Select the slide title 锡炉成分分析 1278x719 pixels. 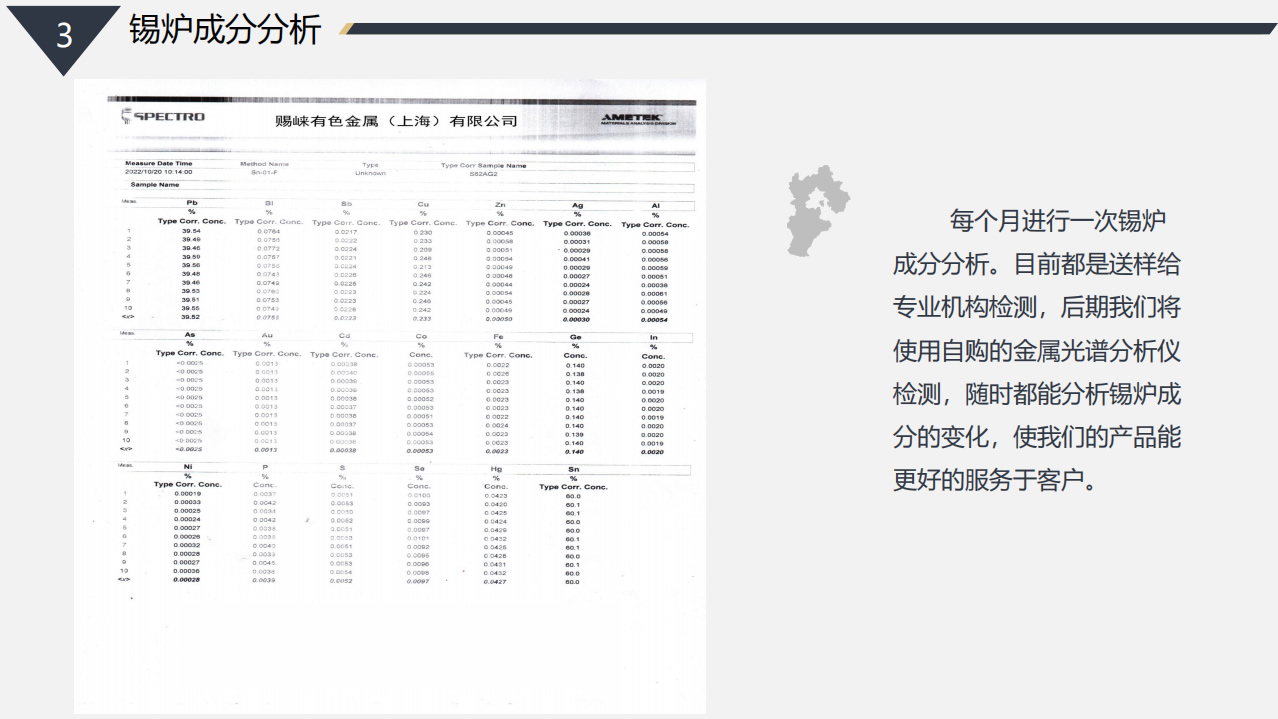[x=225, y=30]
